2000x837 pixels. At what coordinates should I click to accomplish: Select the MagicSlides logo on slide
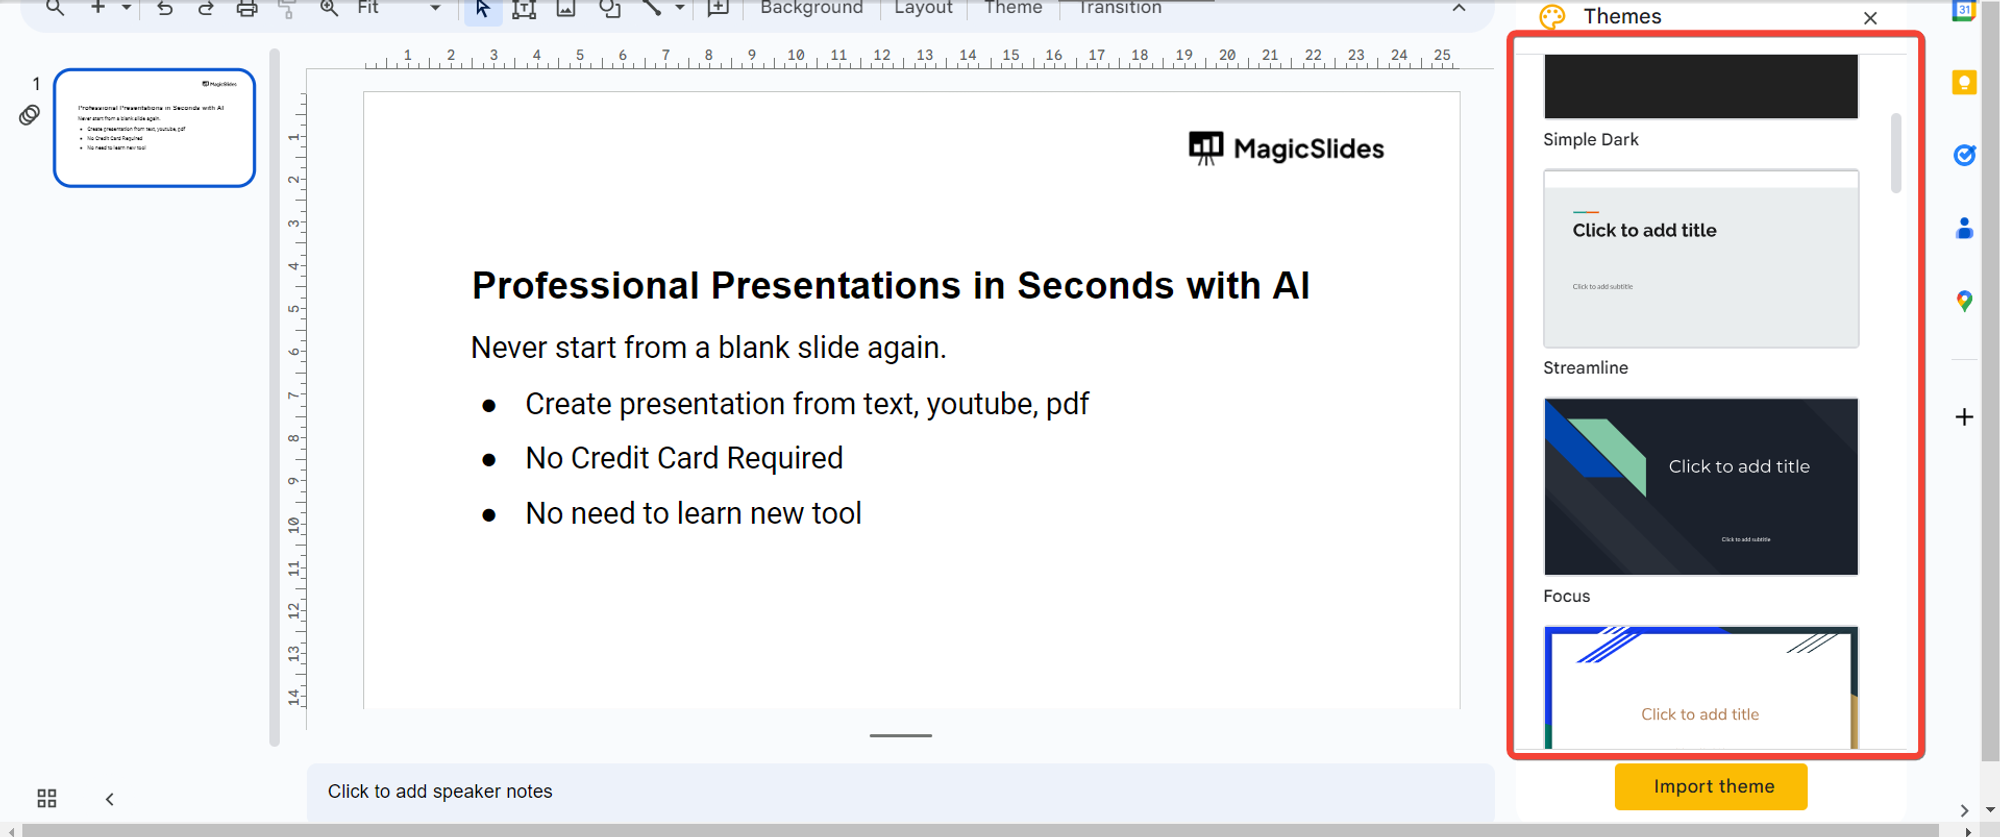(x=1286, y=149)
